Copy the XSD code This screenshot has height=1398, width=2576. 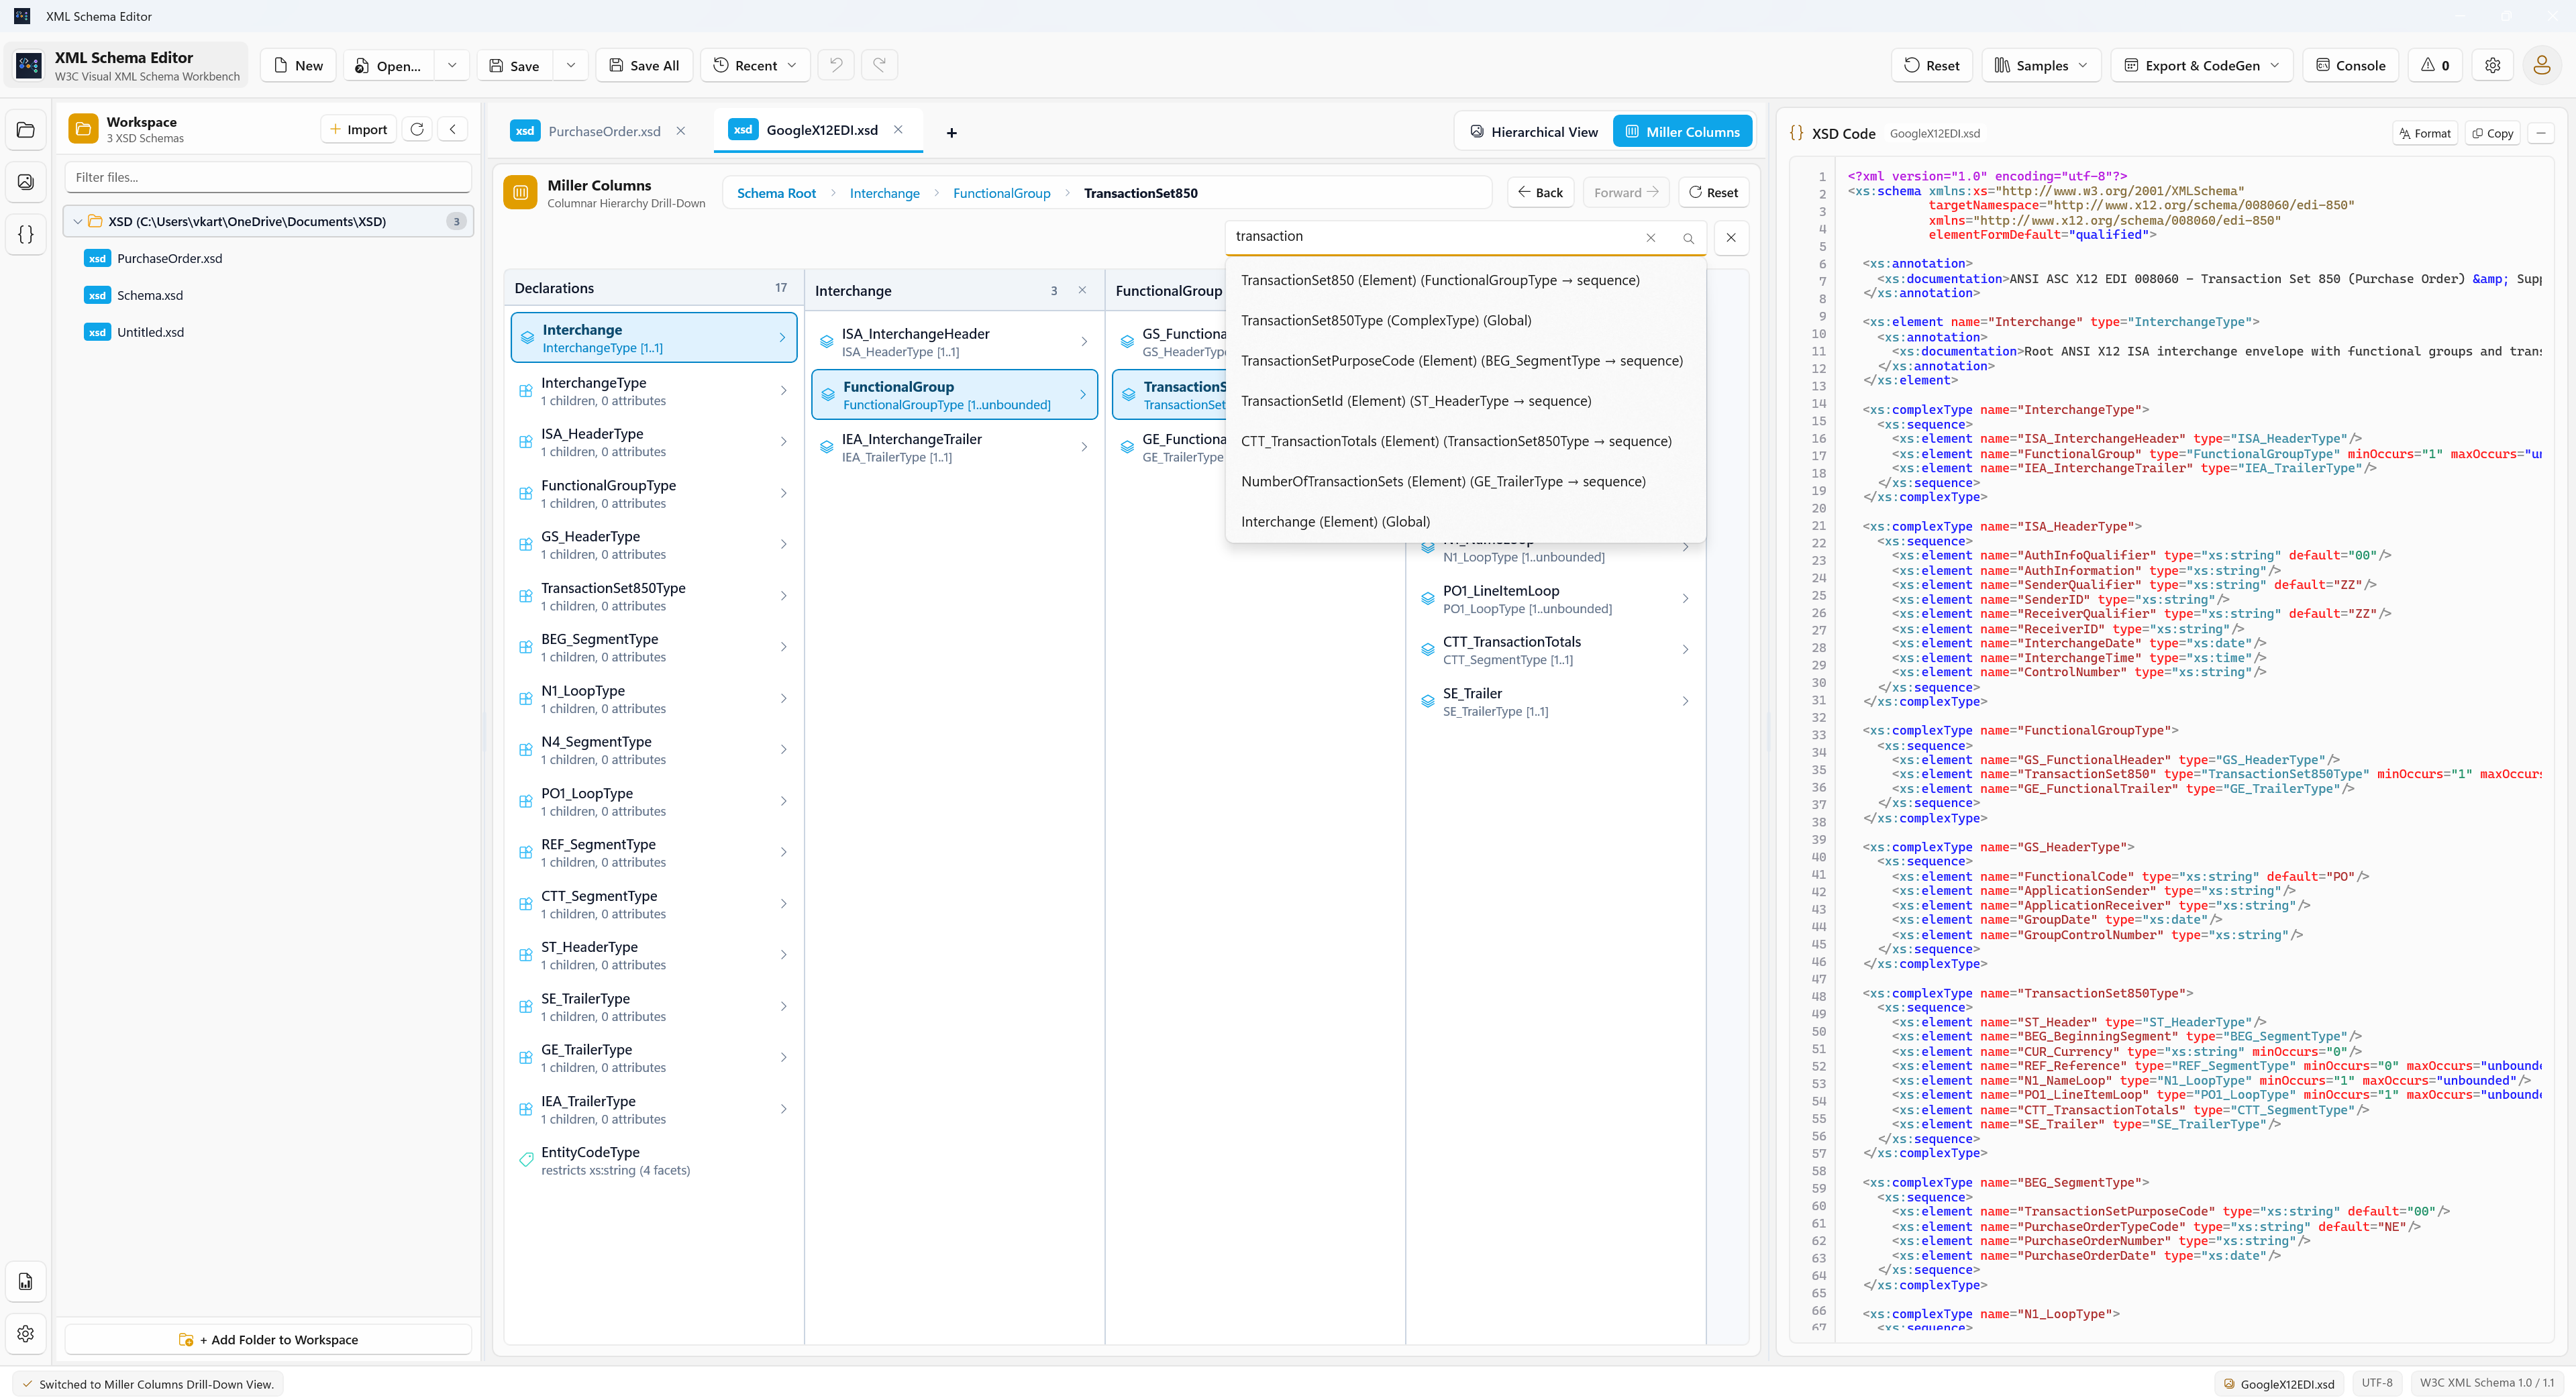2492,133
